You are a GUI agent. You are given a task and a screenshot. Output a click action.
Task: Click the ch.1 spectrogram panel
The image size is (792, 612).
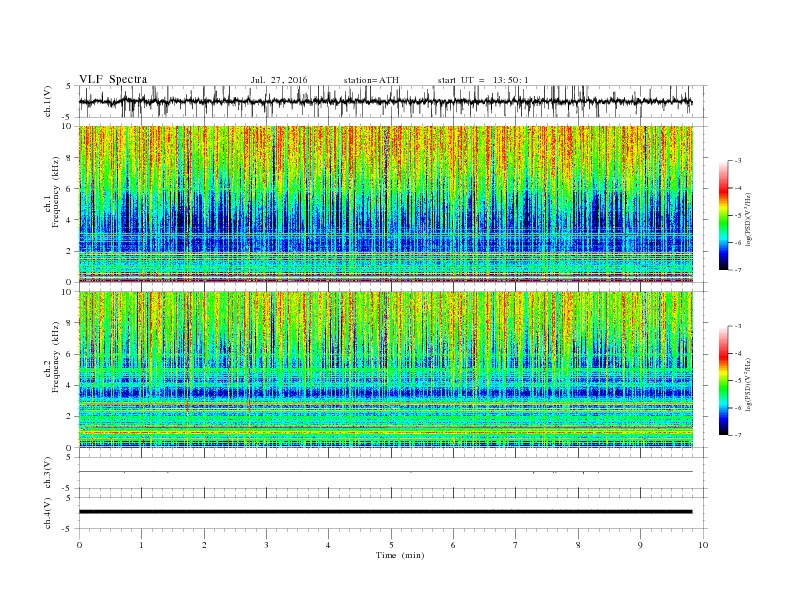click(x=386, y=204)
